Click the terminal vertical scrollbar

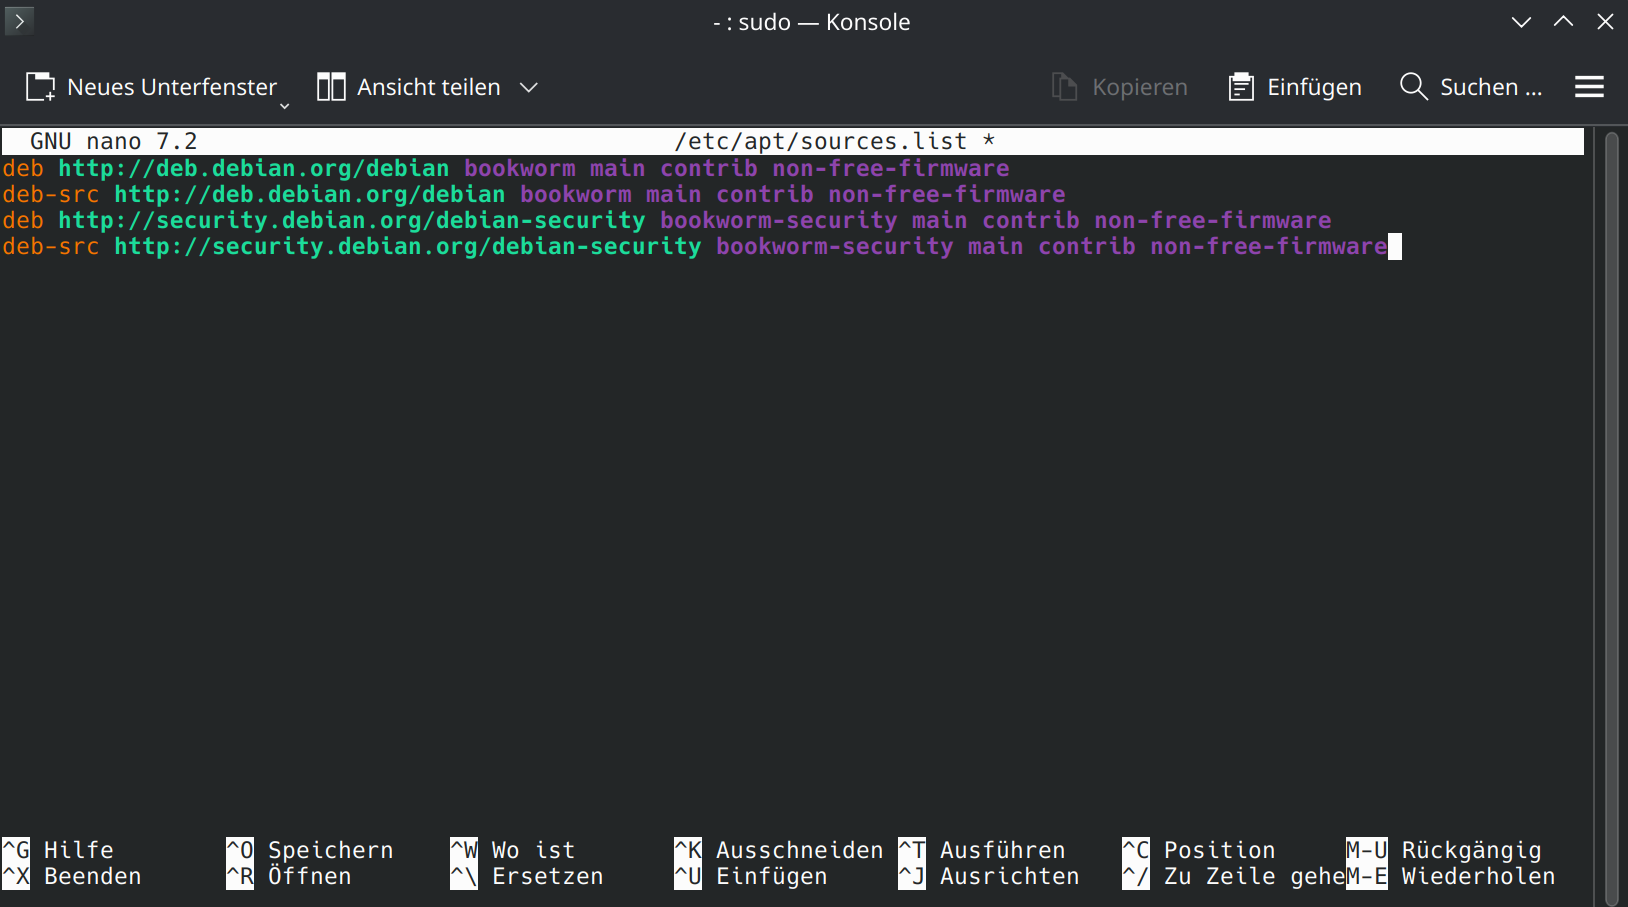(1611, 516)
